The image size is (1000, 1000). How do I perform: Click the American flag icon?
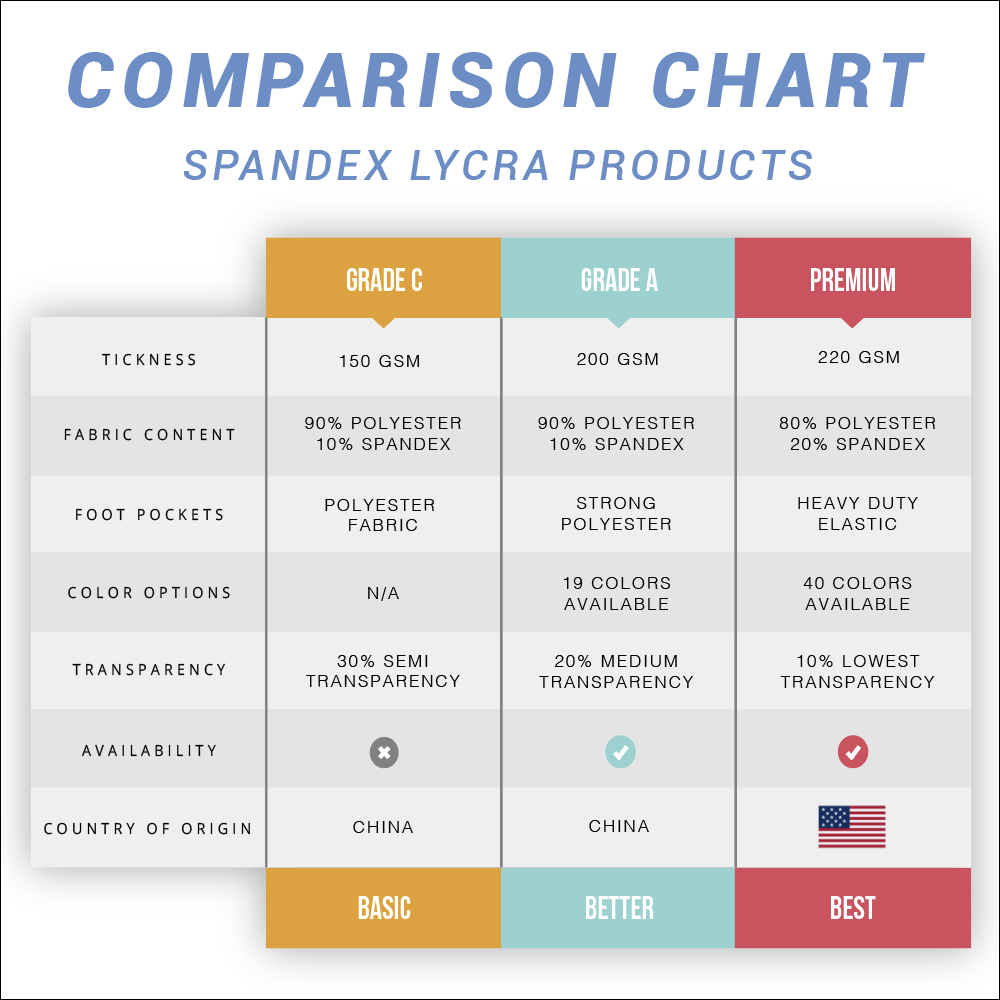pyautogui.click(x=852, y=827)
